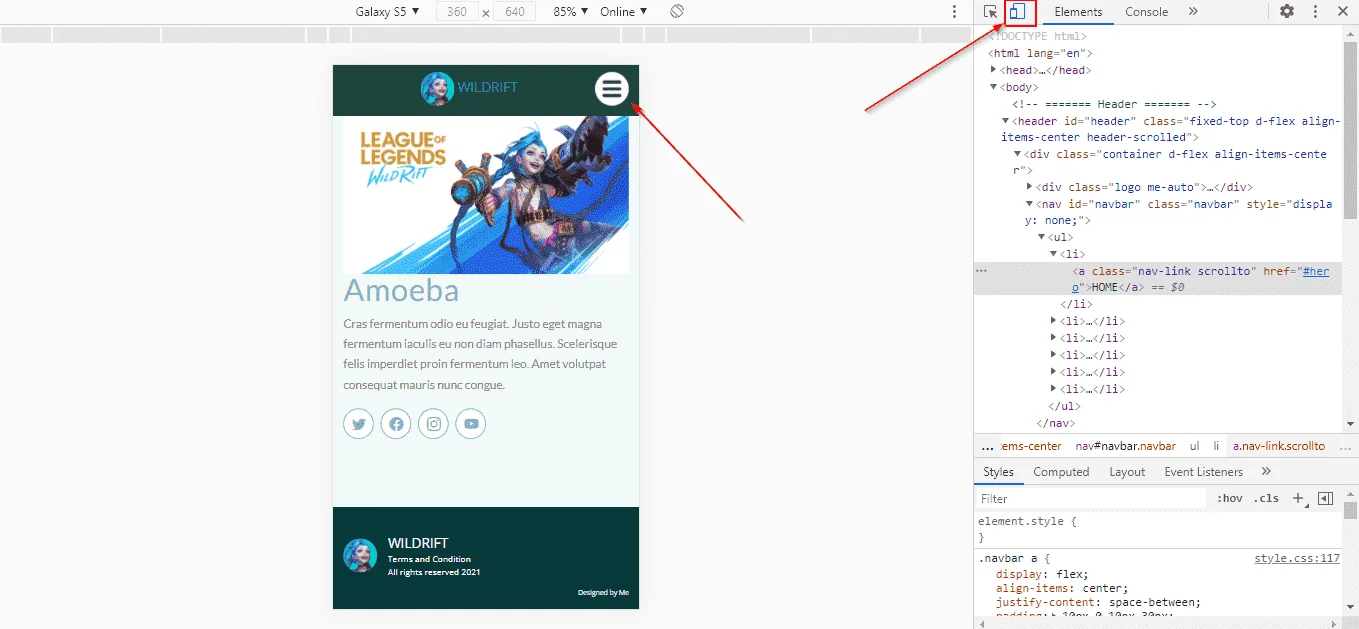
Task: Click the footer avatar logo image
Action: click(360, 555)
